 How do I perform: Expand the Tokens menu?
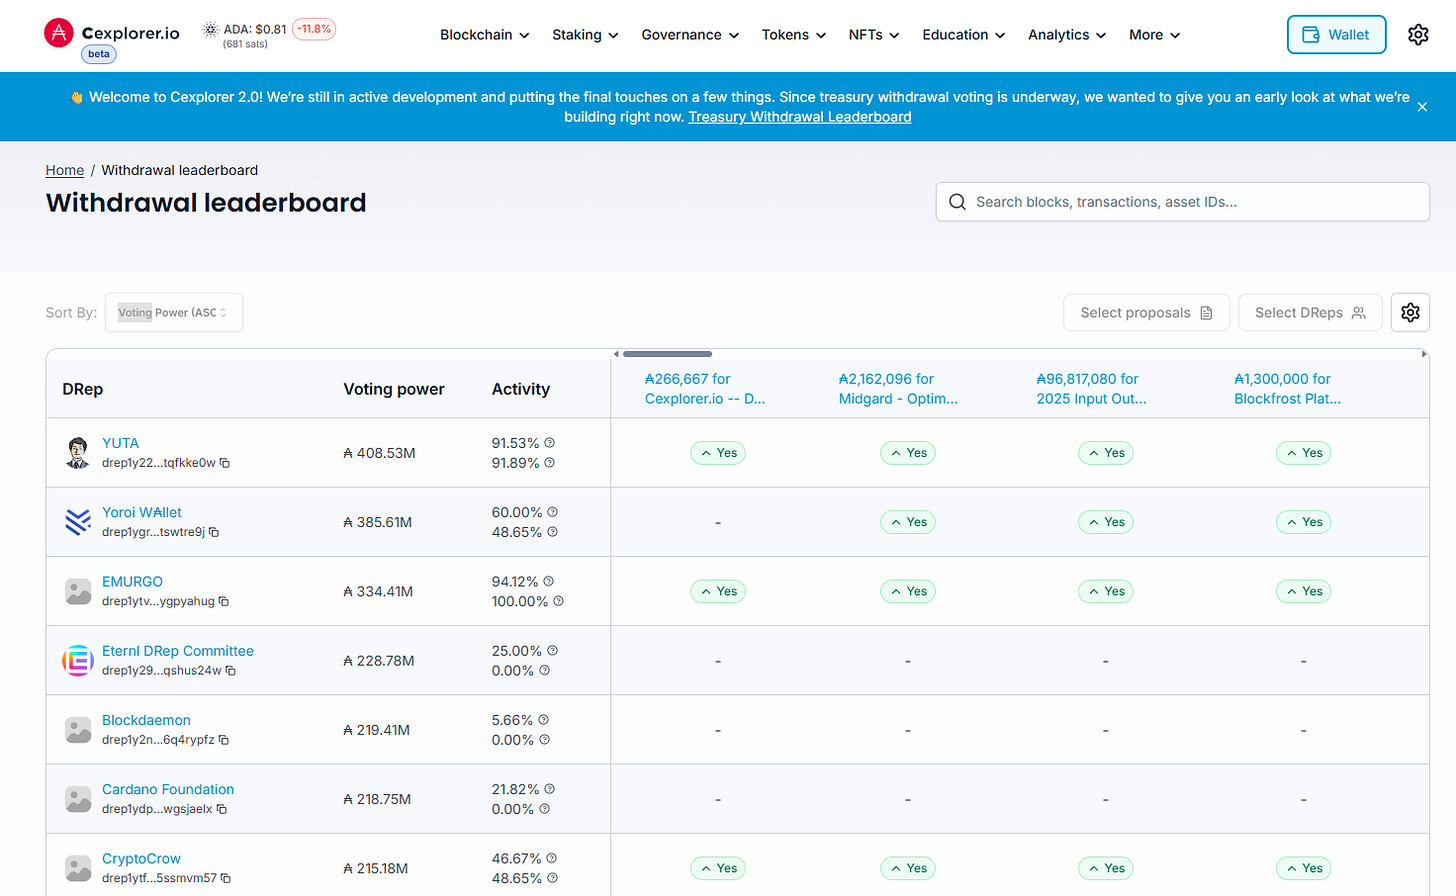[794, 35]
